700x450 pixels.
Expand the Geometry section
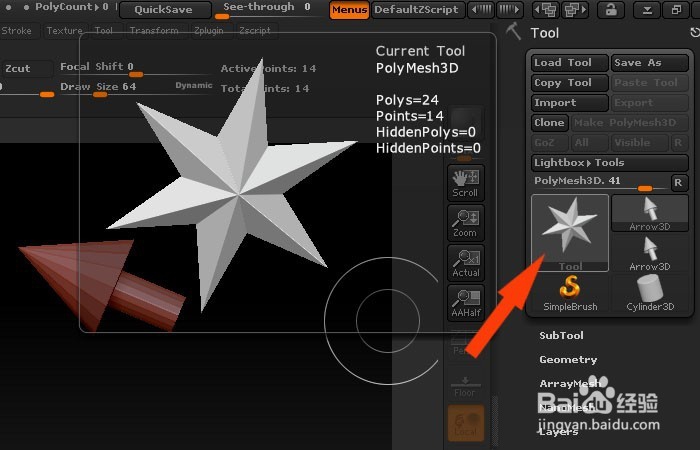(x=568, y=360)
